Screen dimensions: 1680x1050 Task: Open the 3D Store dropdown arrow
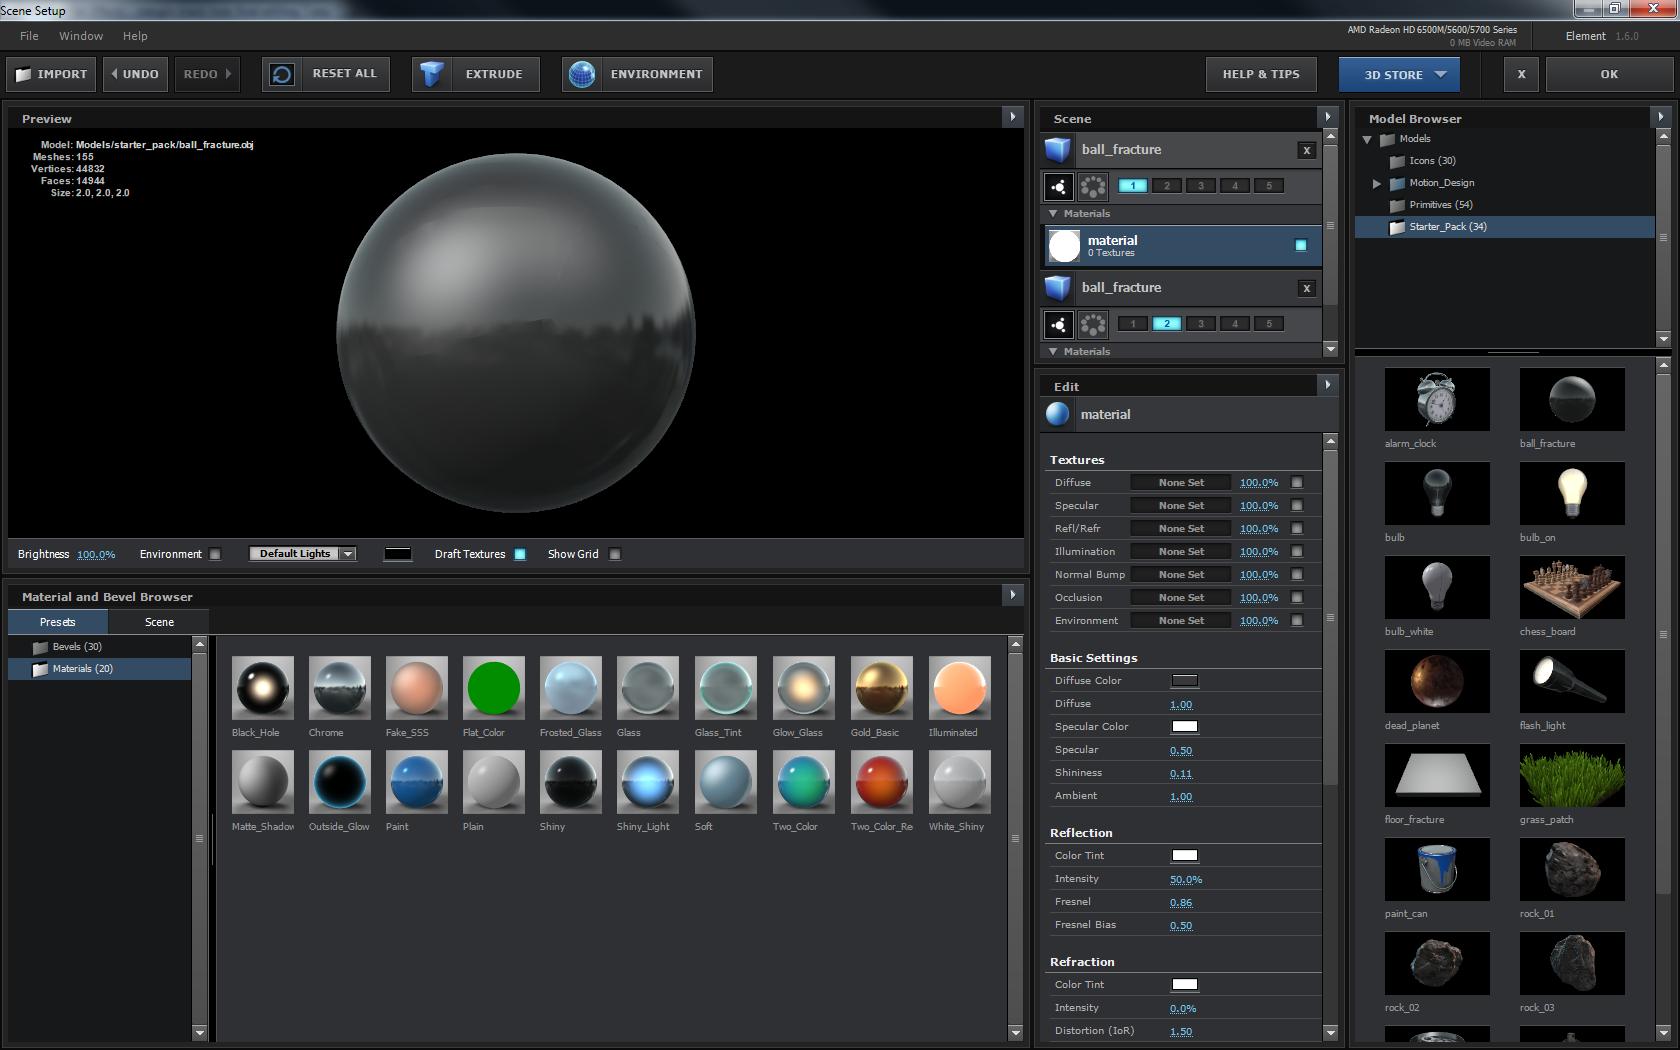(x=1440, y=74)
